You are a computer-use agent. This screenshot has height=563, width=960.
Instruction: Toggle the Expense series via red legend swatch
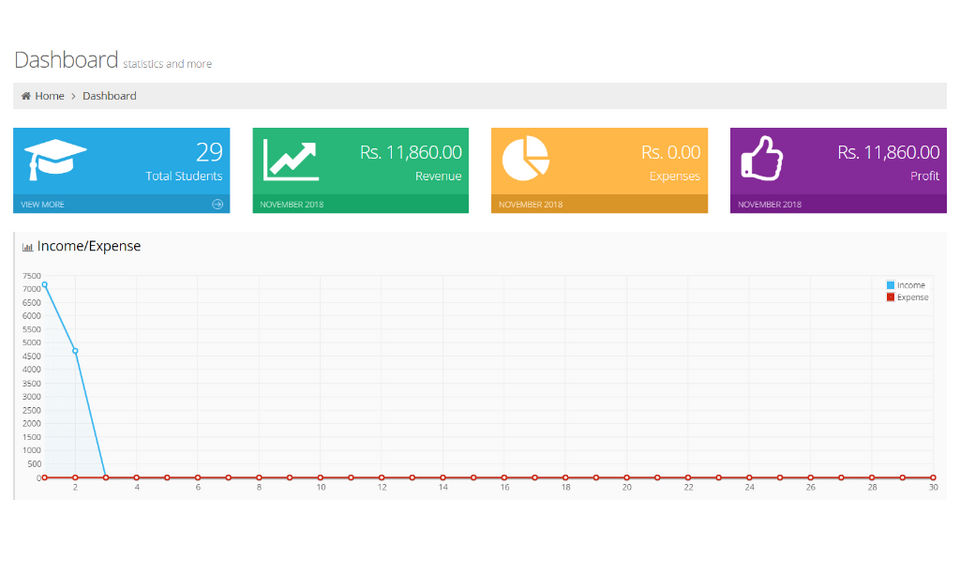point(890,297)
